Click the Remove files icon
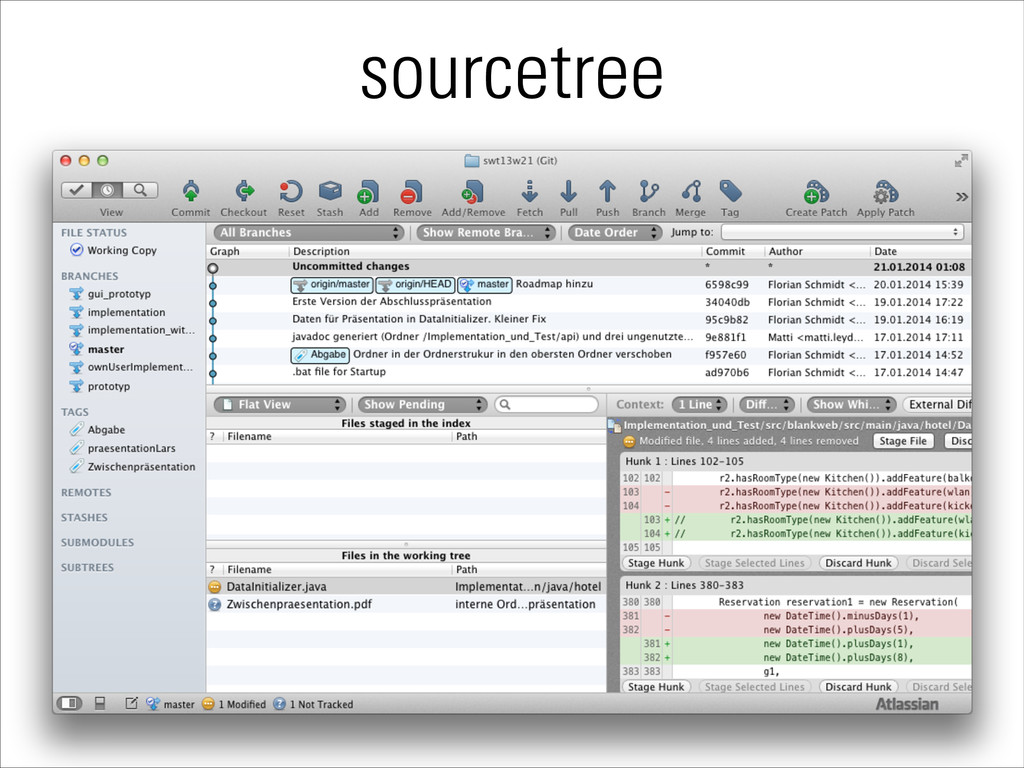The width and height of the screenshot is (1024, 768). coord(412,192)
